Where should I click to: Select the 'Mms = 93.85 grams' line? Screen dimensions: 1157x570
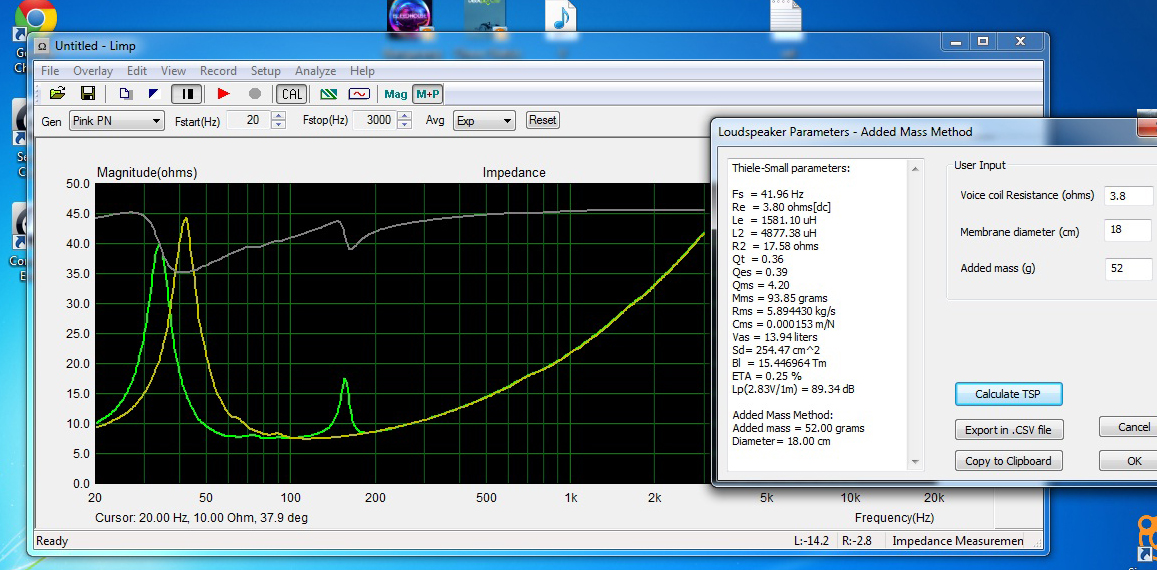tap(779, 298)
